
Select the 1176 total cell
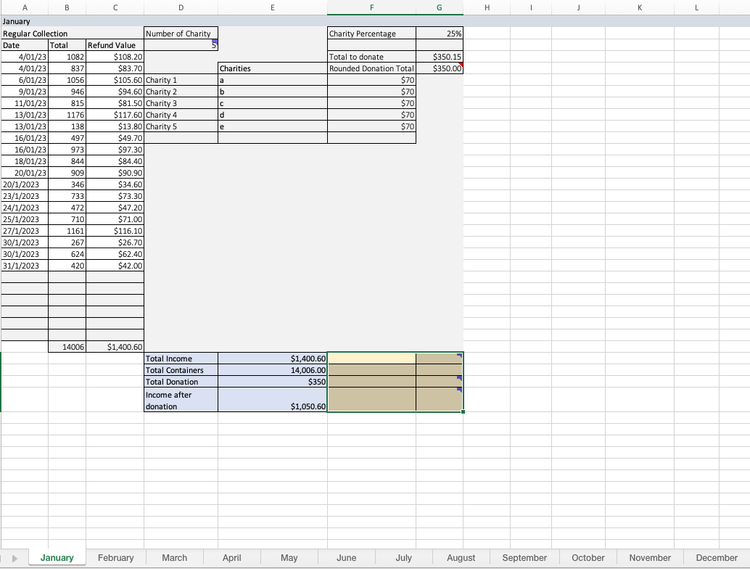click(x=67, y=115)
